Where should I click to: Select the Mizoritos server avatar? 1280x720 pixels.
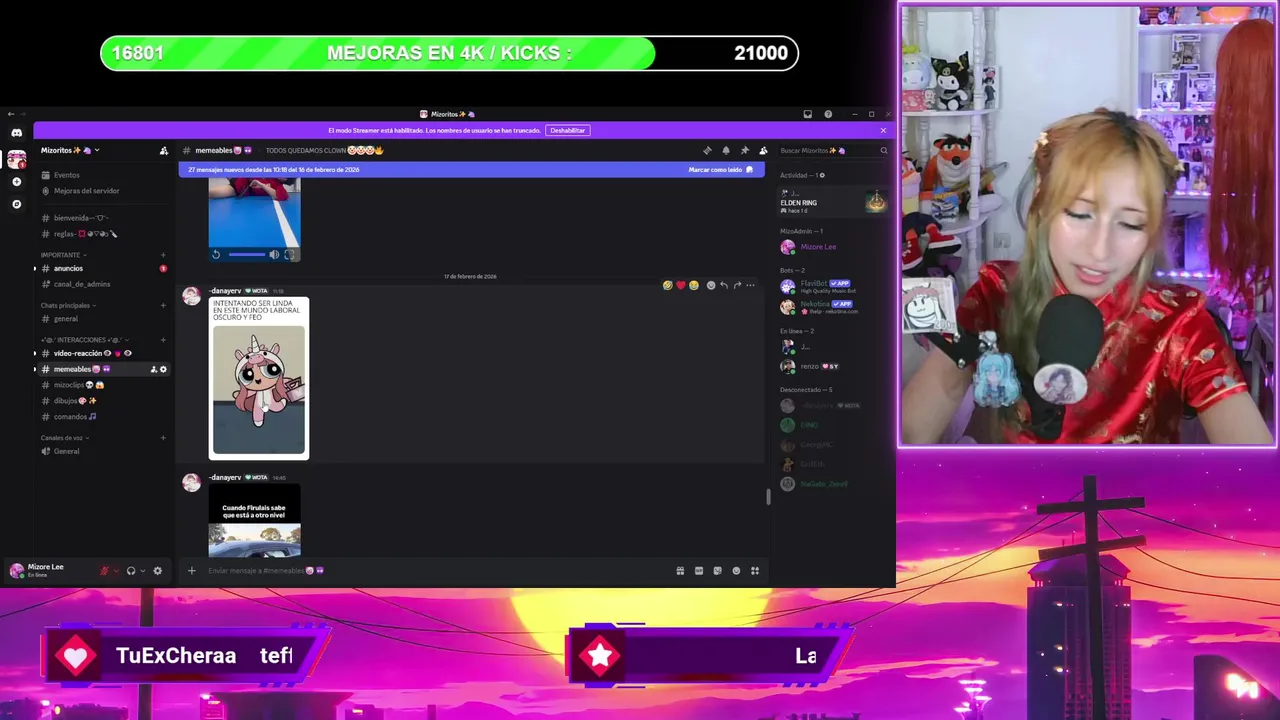tap(16, 160)
